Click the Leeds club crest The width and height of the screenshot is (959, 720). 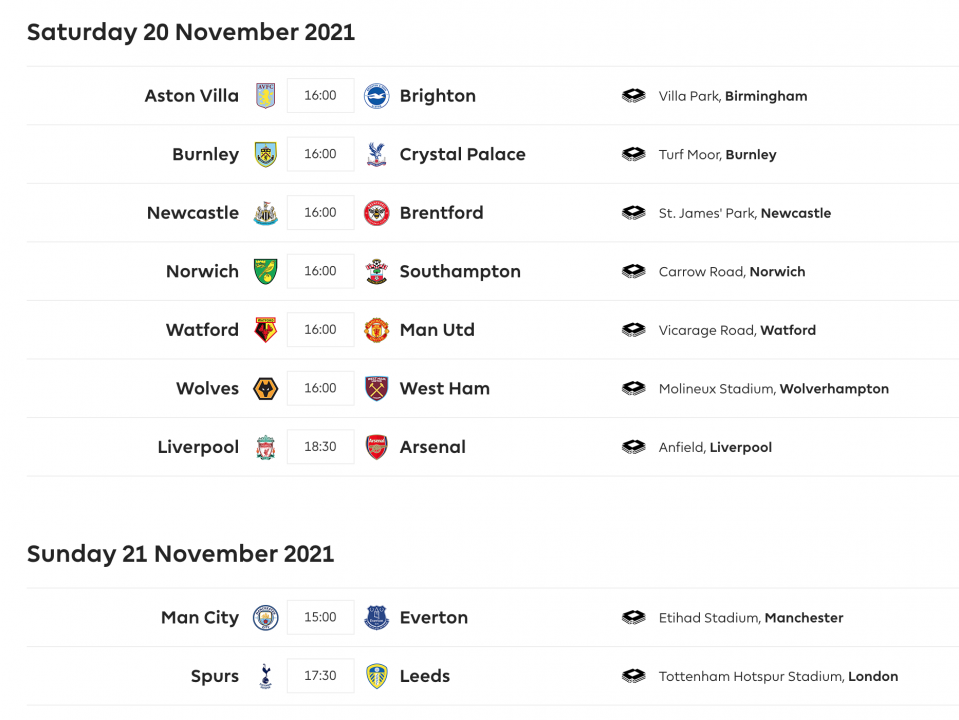click(x=376, y=676)
